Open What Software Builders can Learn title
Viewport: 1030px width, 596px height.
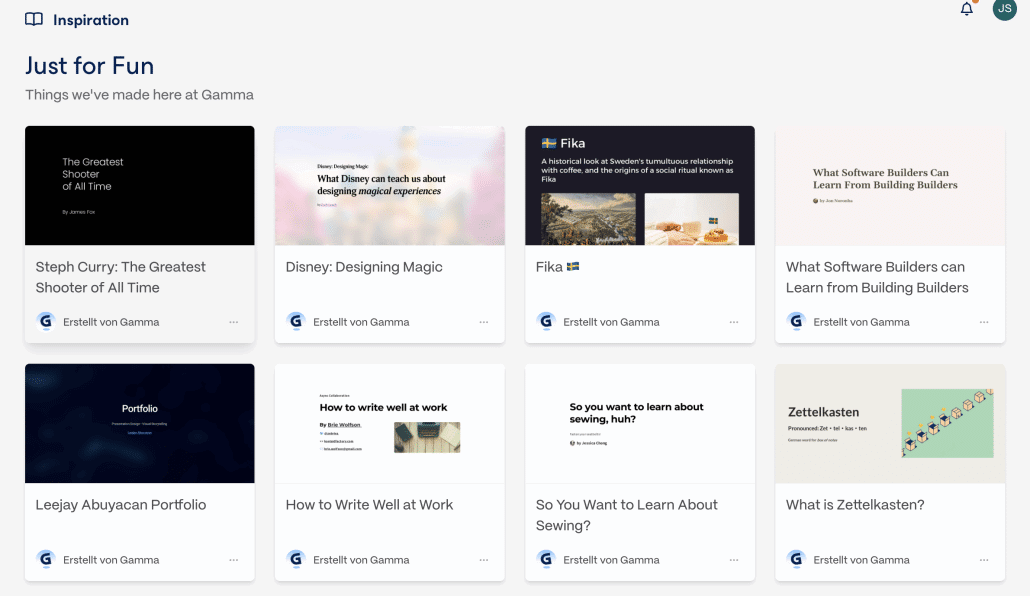[877, 277]
